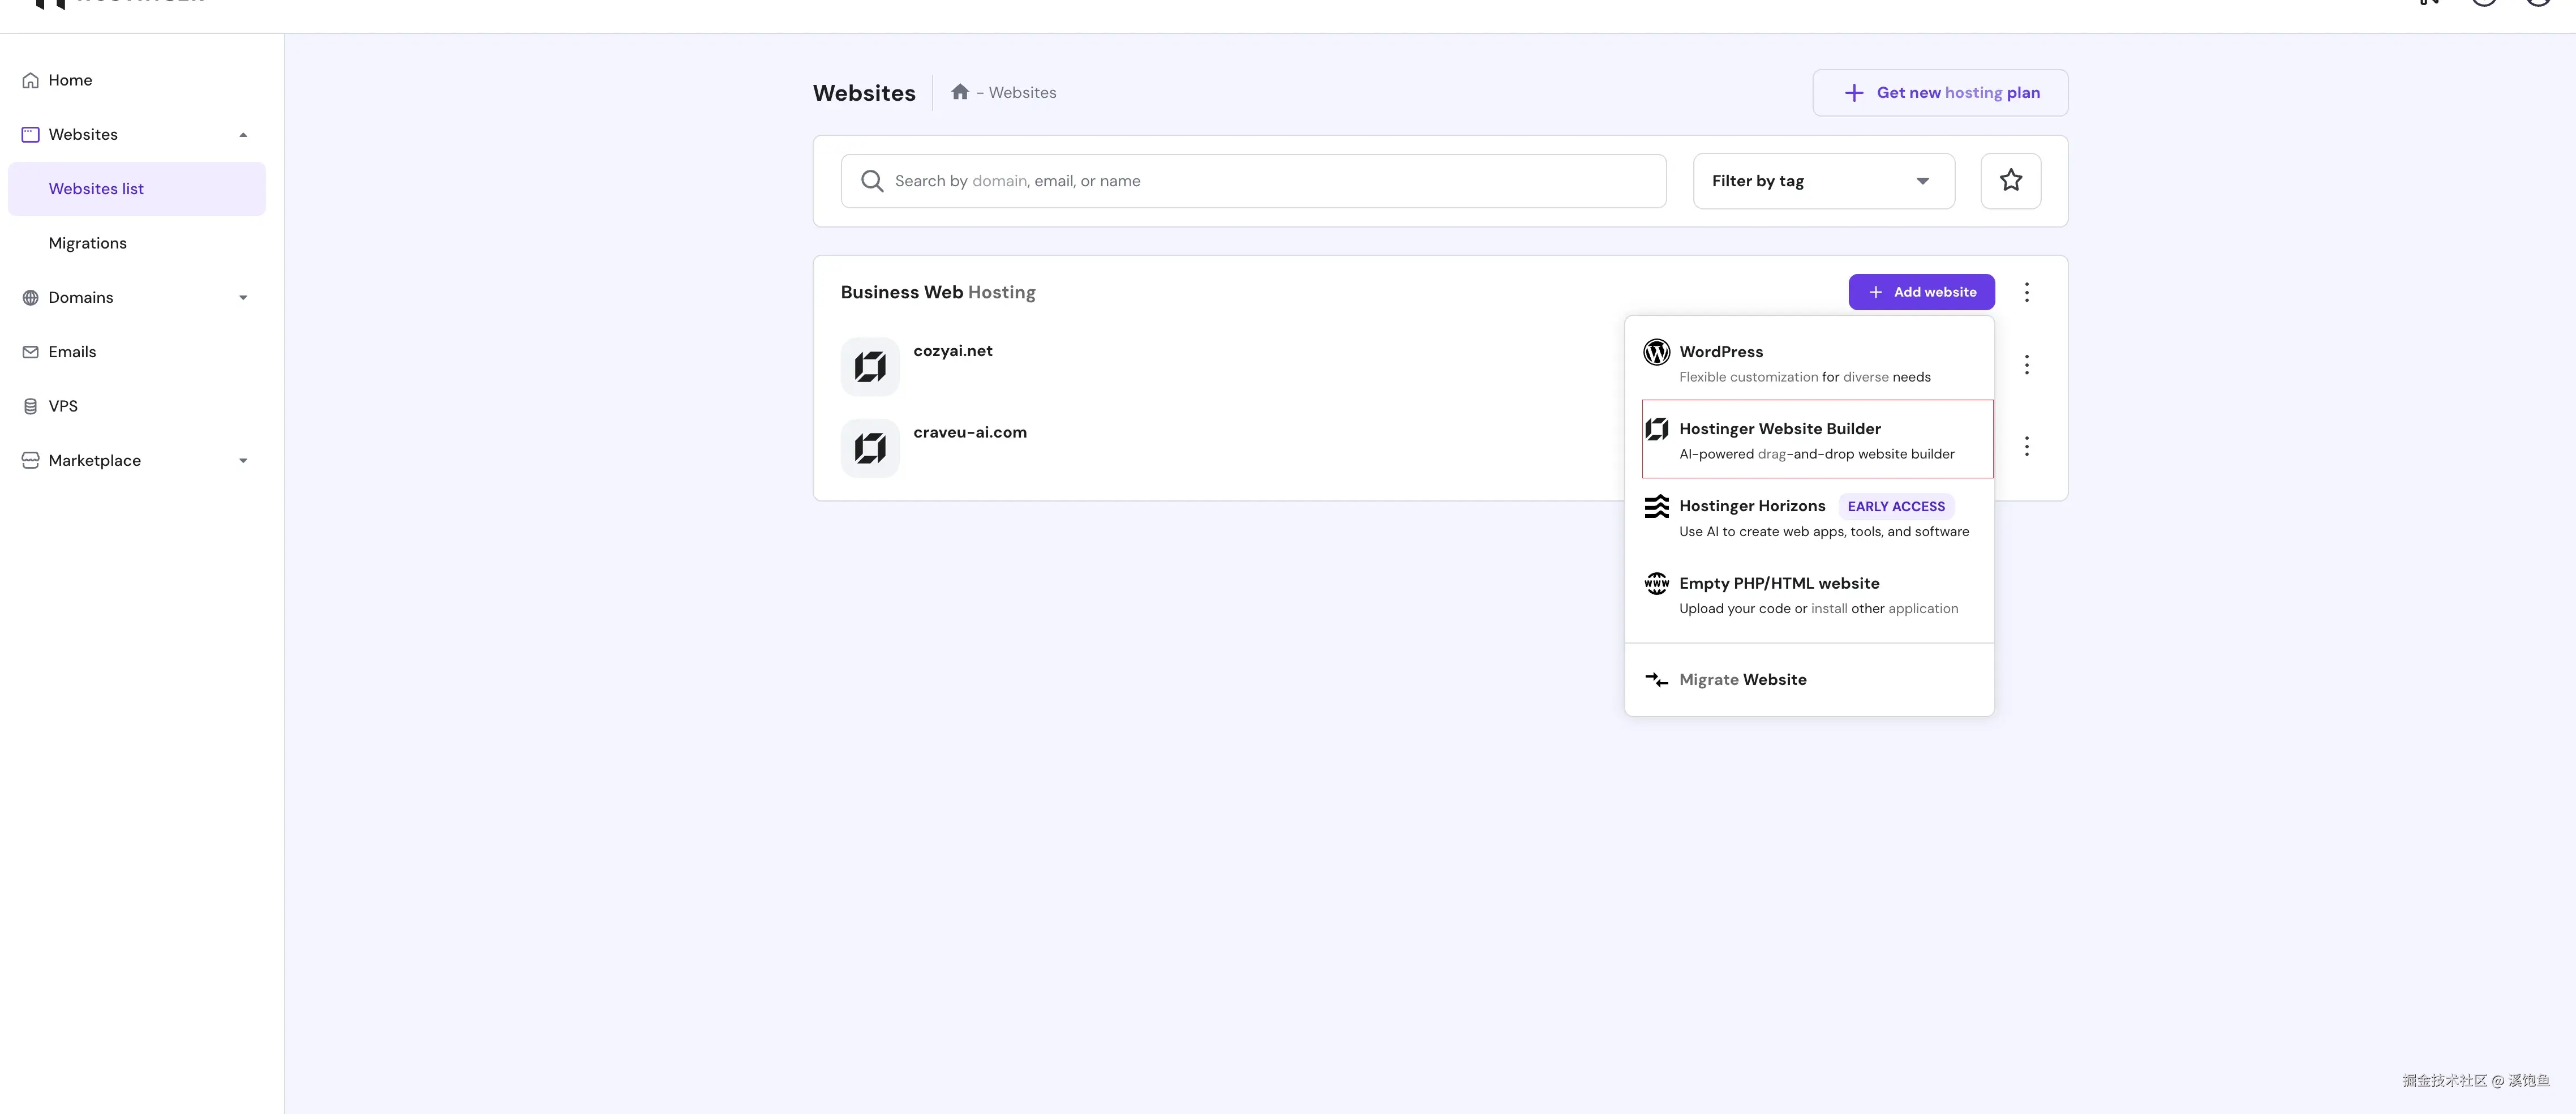
Task: Click Migrate Website in the dropdown
Action: [1742, 680]
